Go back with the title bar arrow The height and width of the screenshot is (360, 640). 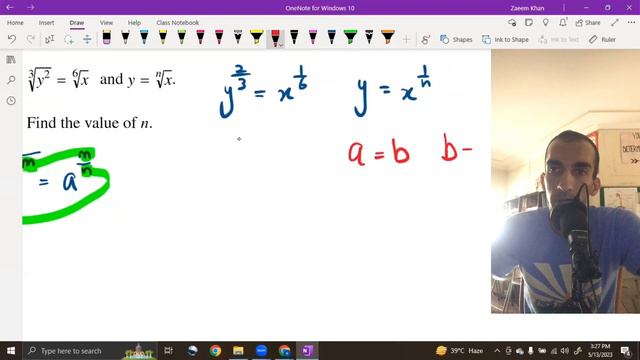click(10, 7)
